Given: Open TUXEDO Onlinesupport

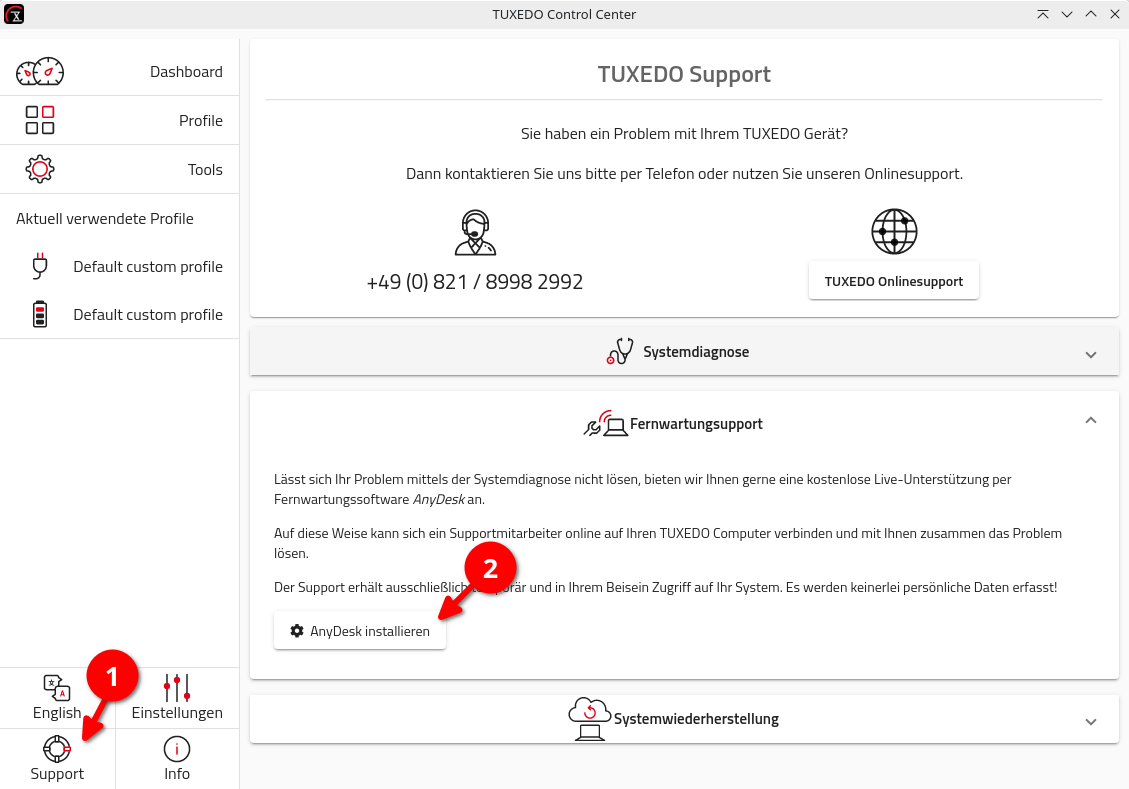Looking at the screenshot, I should (x=894, y=281).
